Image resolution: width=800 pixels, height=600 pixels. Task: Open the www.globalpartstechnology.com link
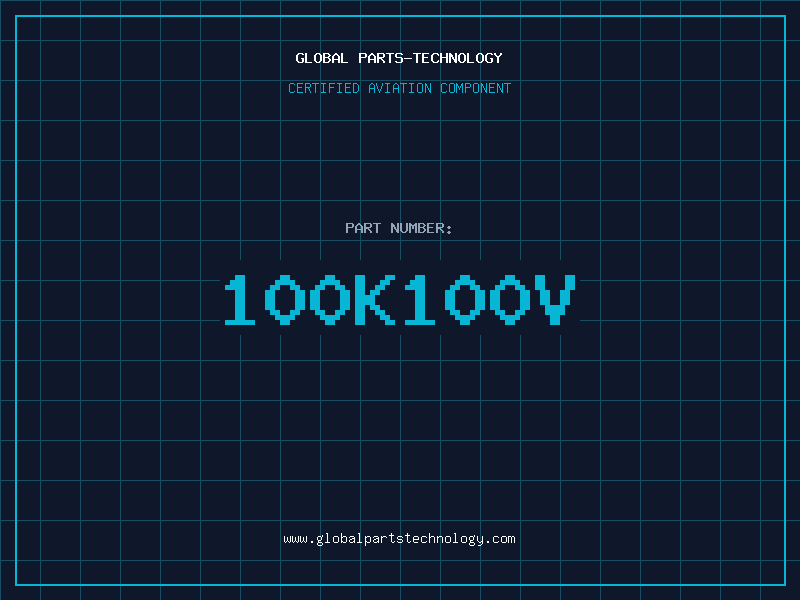tap(399, 539)
